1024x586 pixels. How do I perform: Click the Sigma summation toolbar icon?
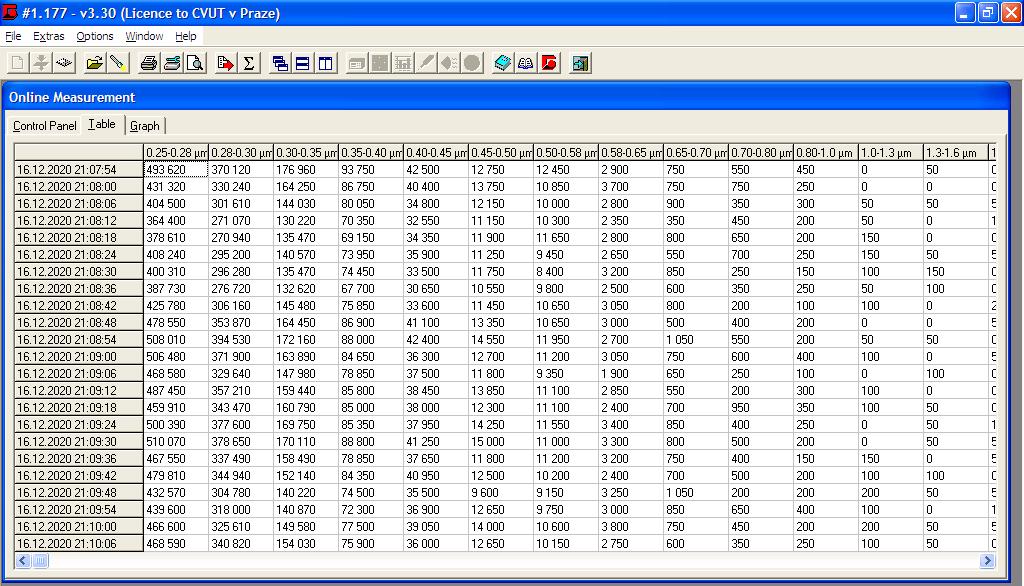click(x=249, y=63)
